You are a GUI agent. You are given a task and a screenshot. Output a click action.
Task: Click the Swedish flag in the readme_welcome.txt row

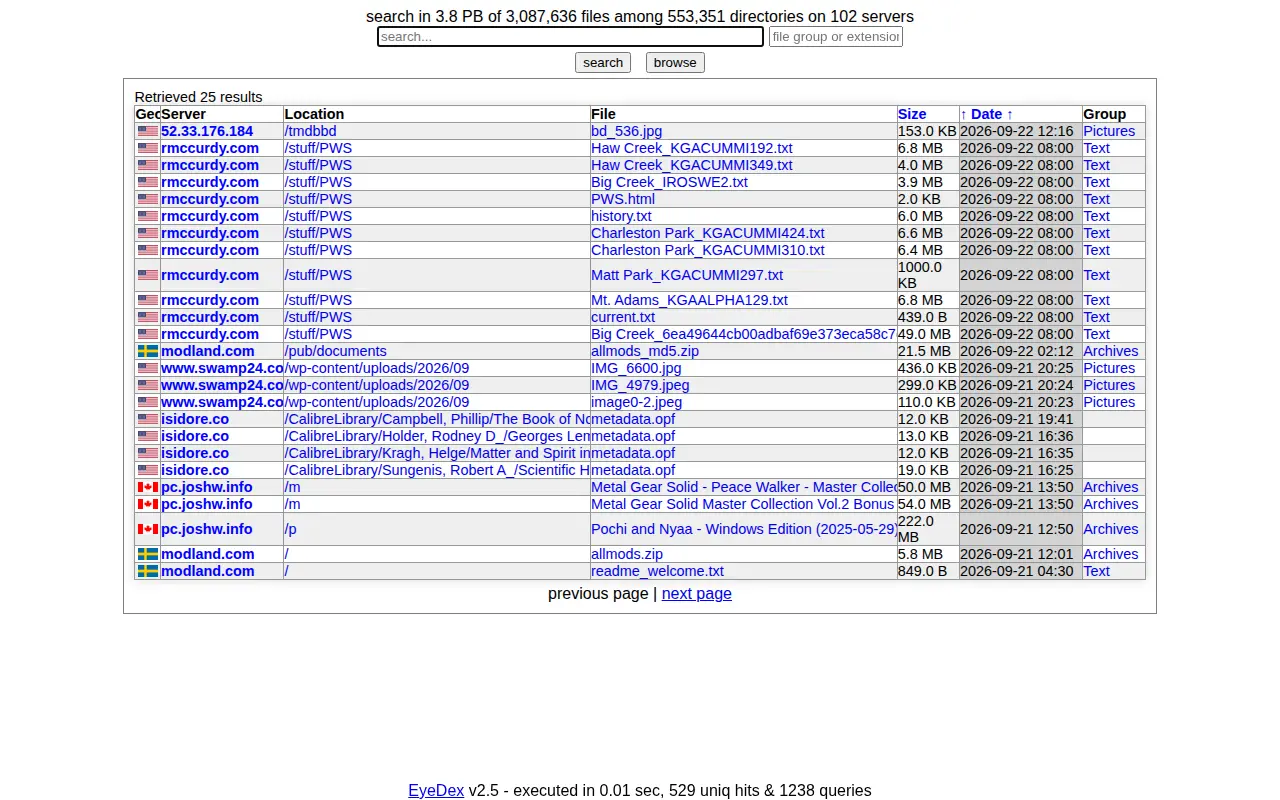pyautogui.click(x=148, y=571)
